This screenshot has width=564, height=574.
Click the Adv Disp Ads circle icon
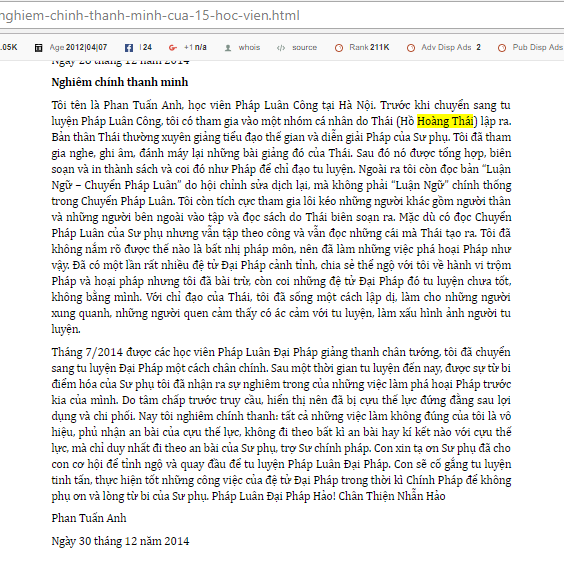411,48
